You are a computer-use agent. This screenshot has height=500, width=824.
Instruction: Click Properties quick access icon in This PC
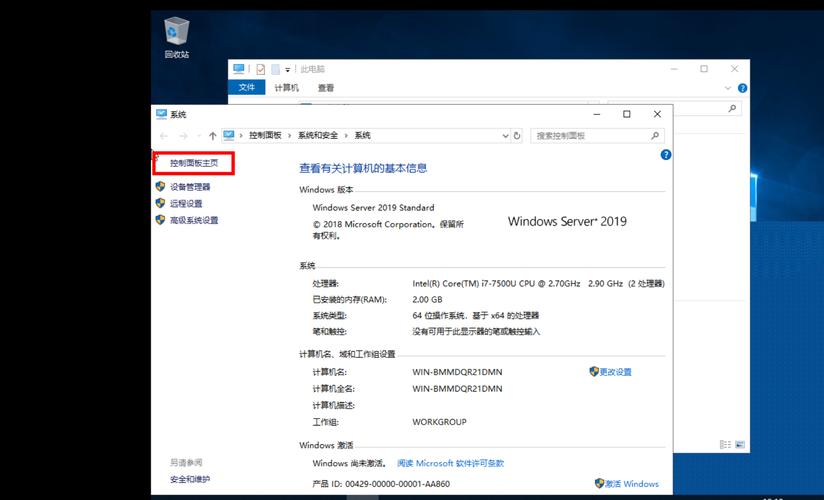[x=261, y=69]
